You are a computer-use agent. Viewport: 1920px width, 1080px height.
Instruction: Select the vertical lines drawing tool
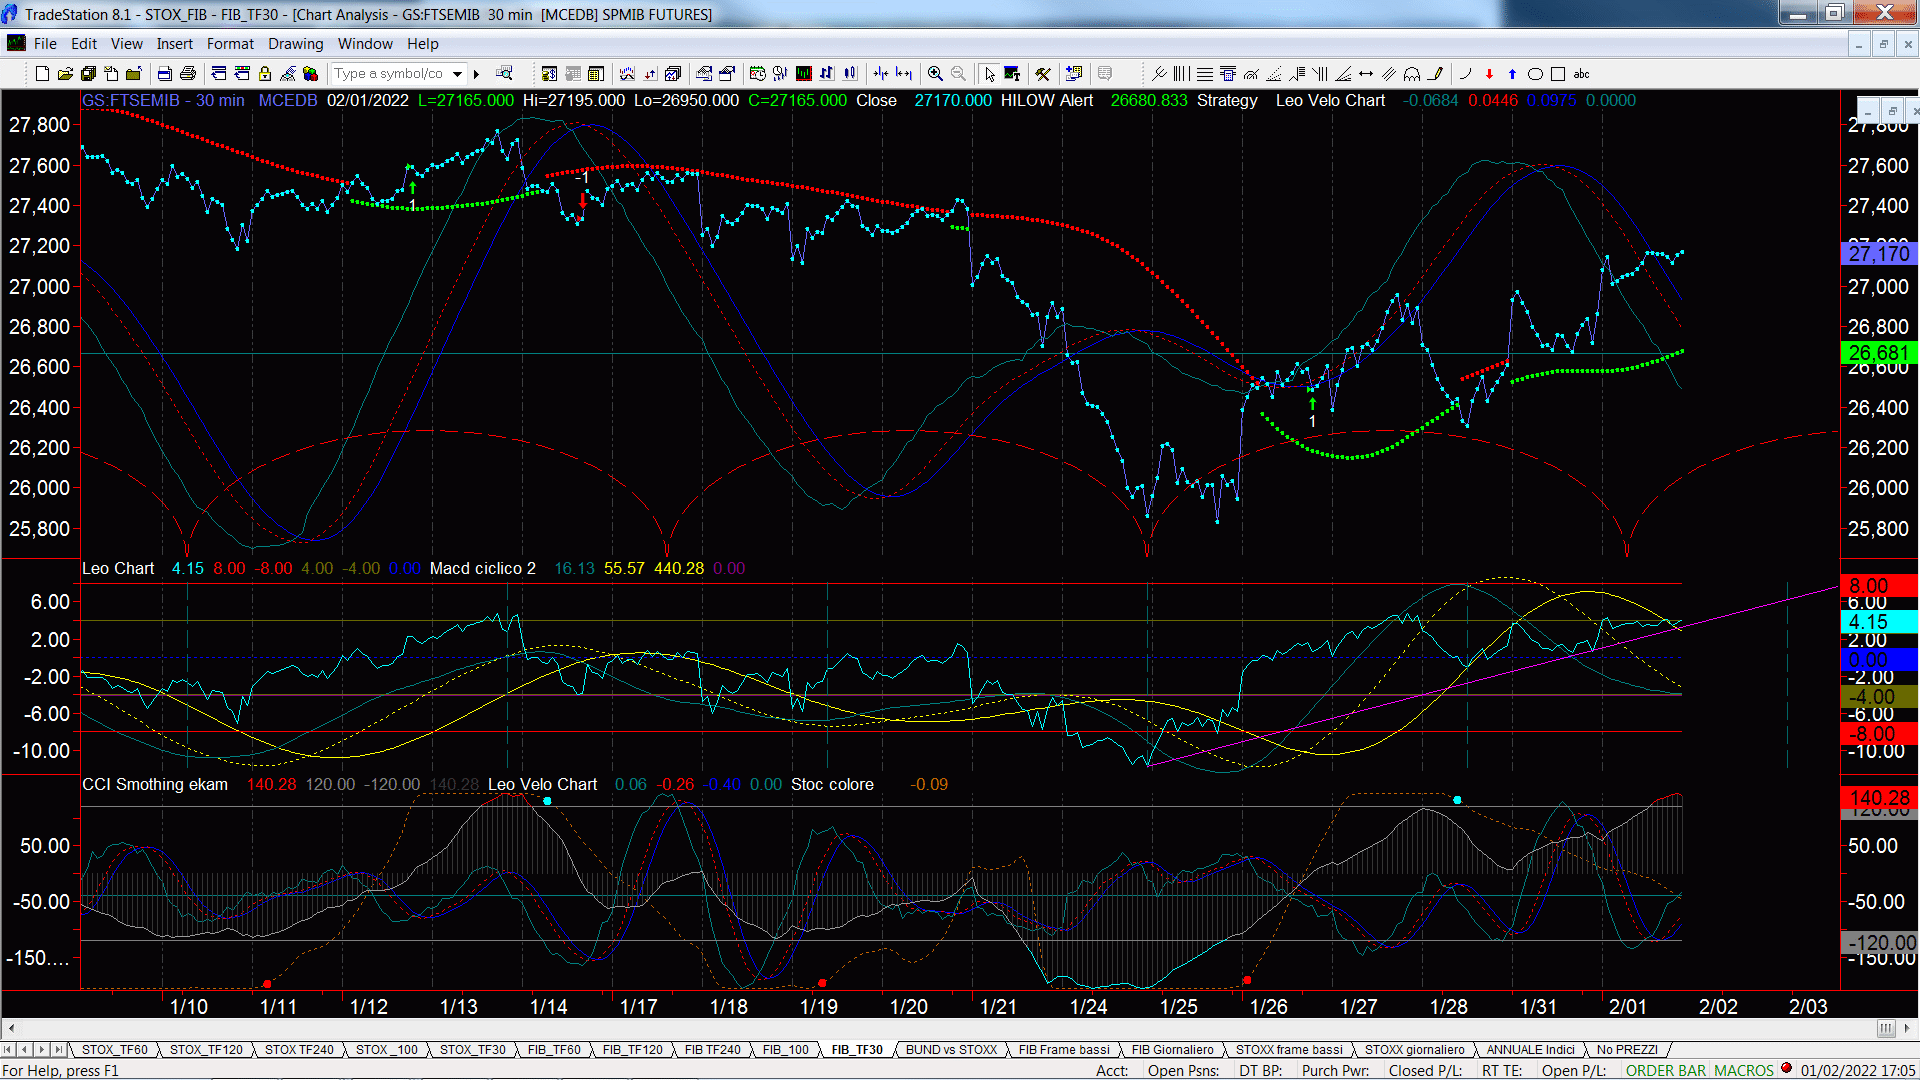pyautogui.click(x=1181, y=74)
